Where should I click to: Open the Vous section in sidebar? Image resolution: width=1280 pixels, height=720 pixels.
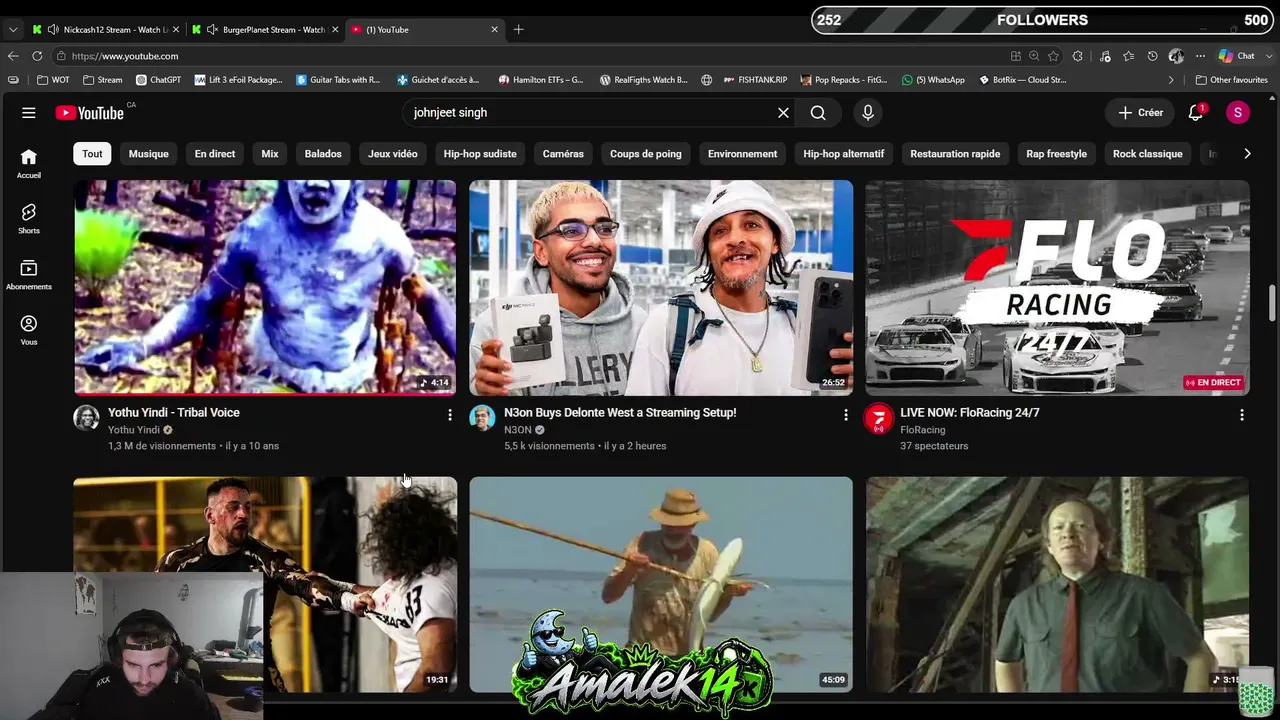29,331
